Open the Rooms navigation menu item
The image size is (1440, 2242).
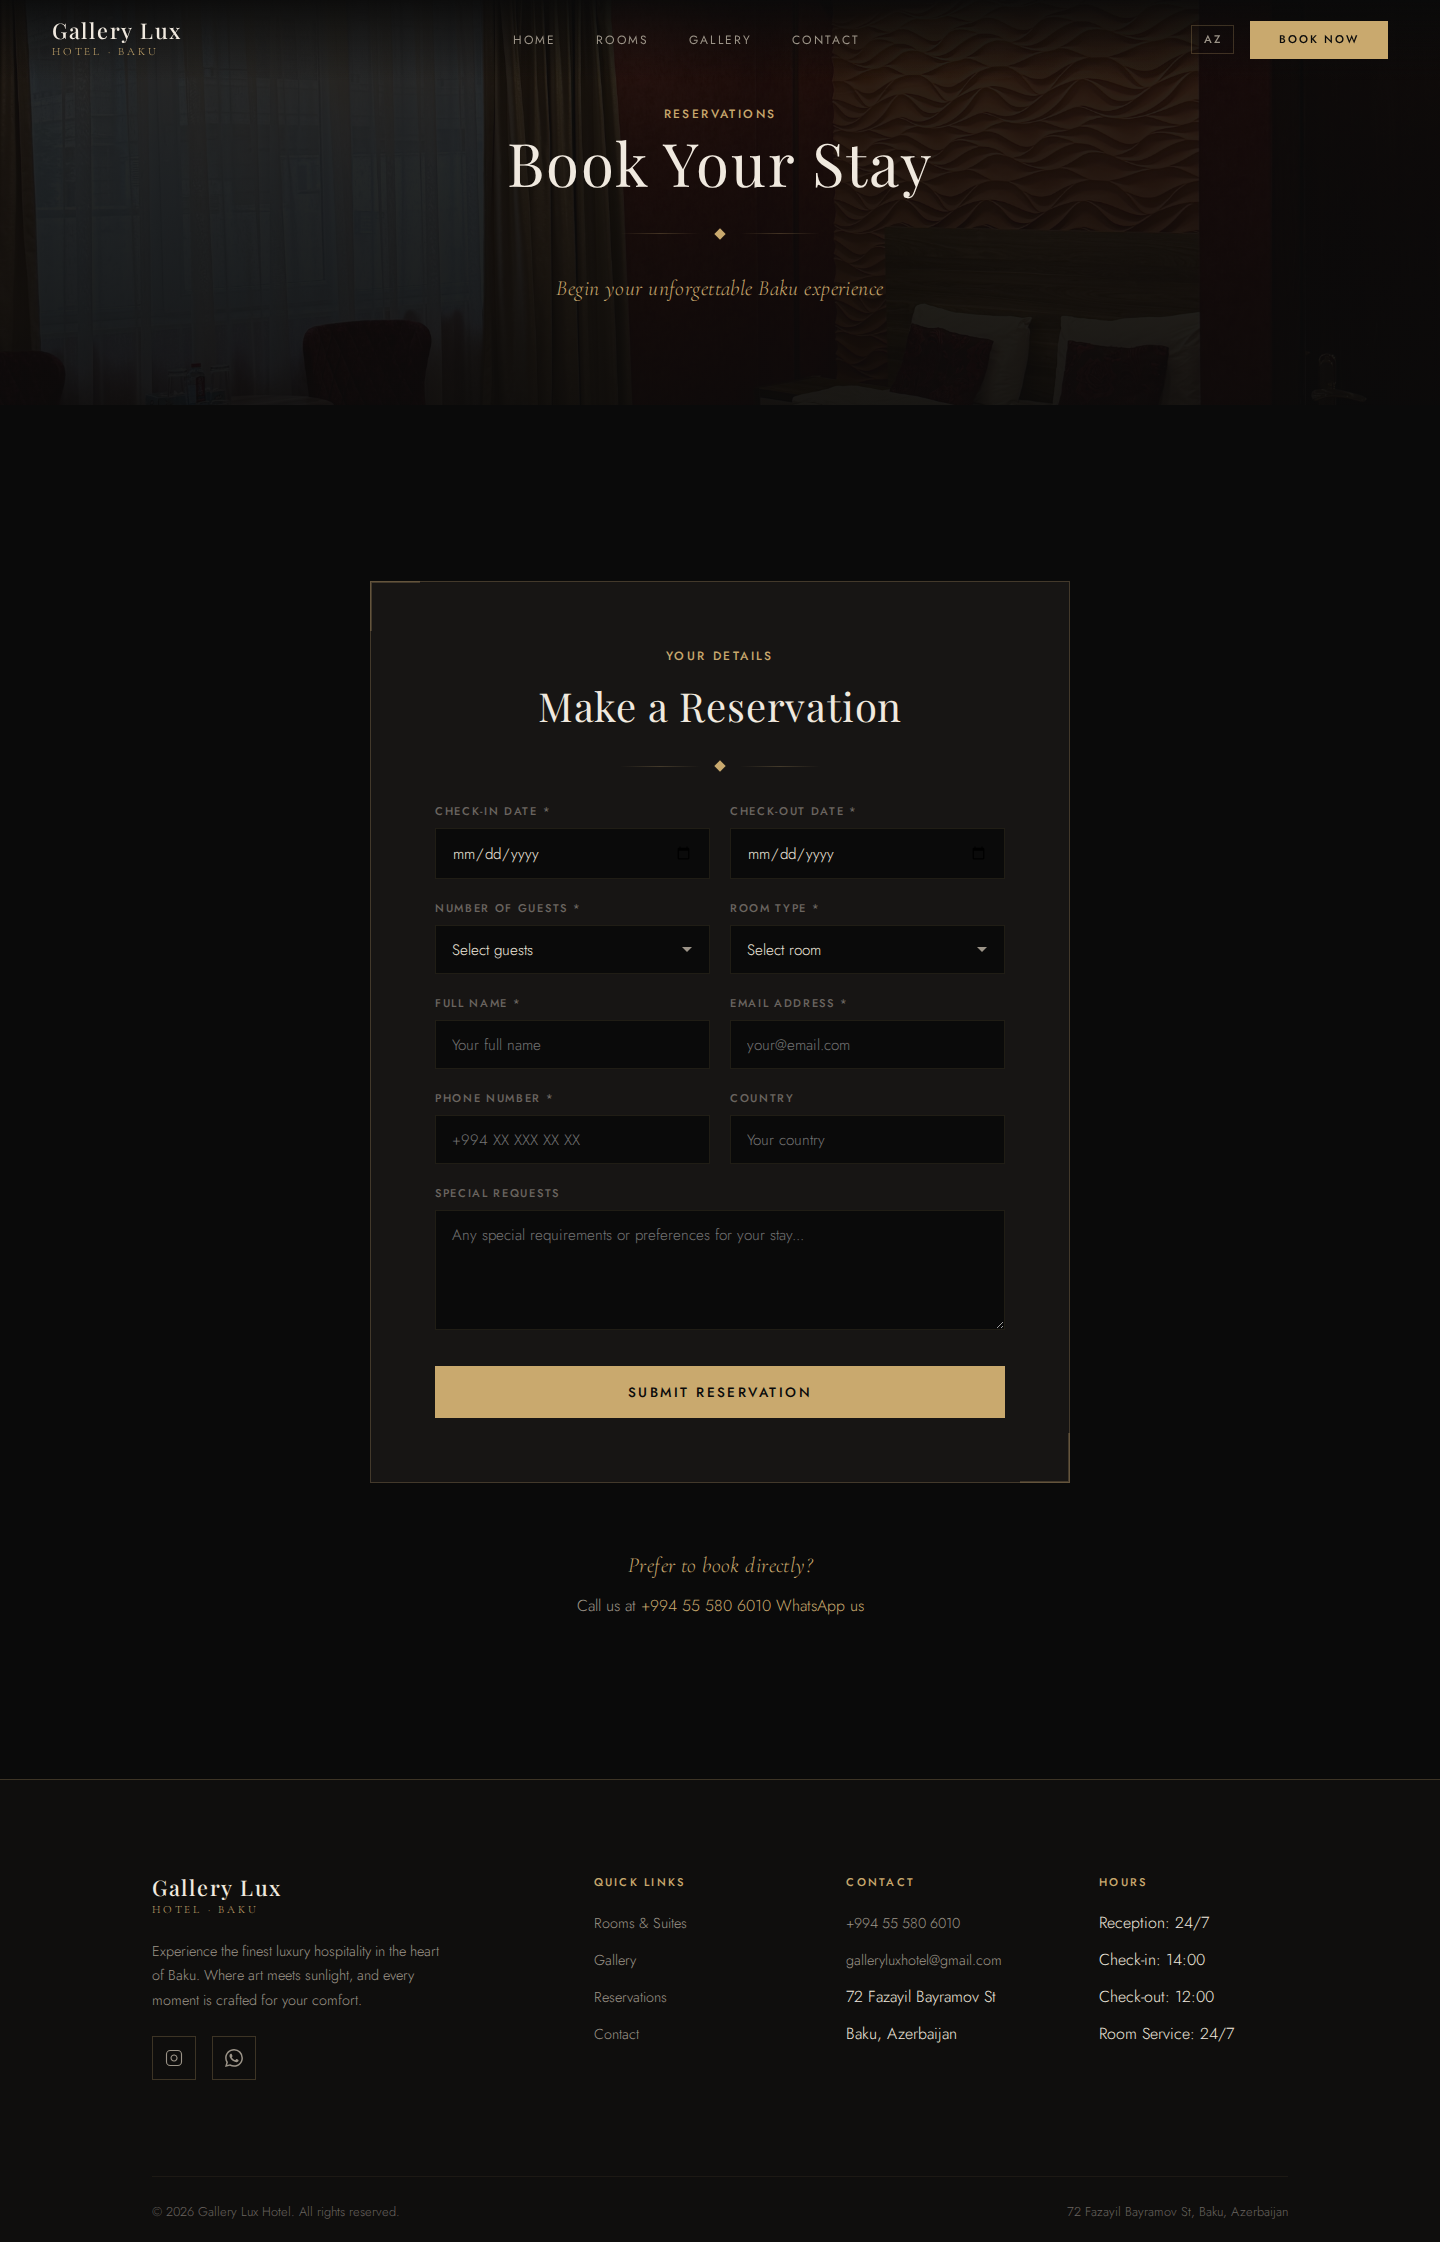coord(622,40)
